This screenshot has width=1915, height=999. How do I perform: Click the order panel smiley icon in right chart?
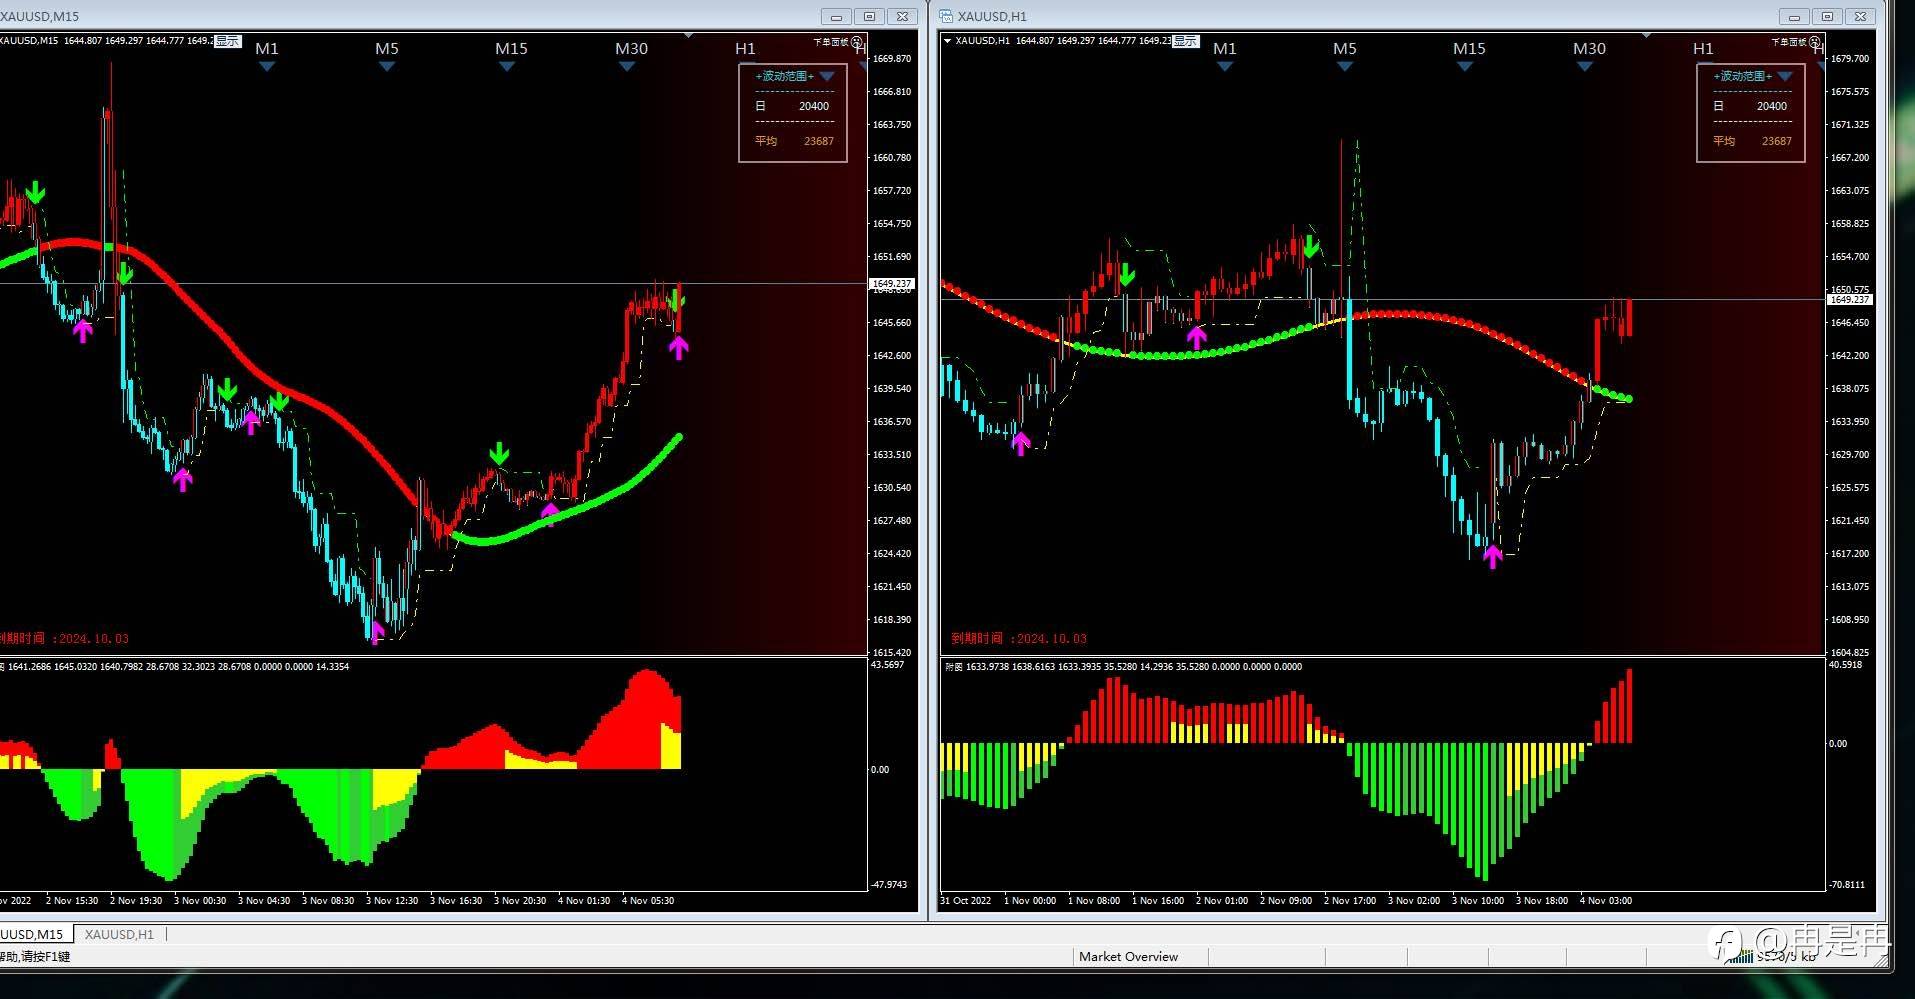point(1814,42)
